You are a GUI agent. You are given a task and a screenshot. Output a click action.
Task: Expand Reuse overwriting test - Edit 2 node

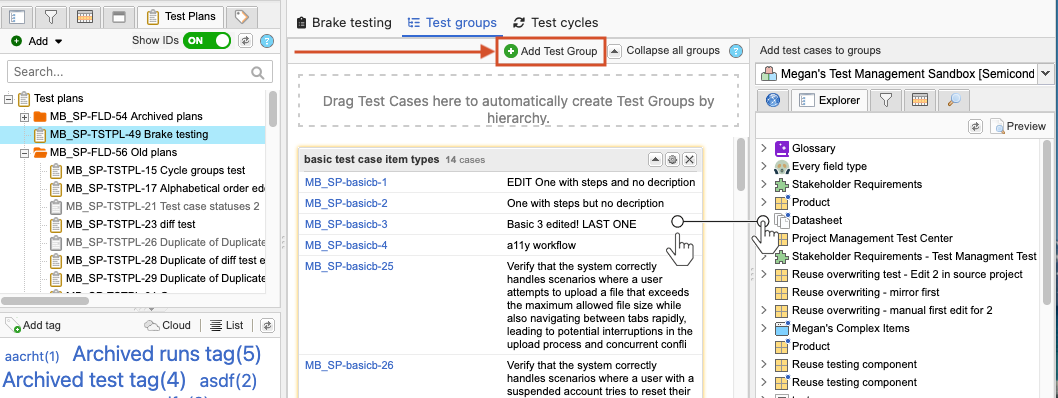(764, 275)
